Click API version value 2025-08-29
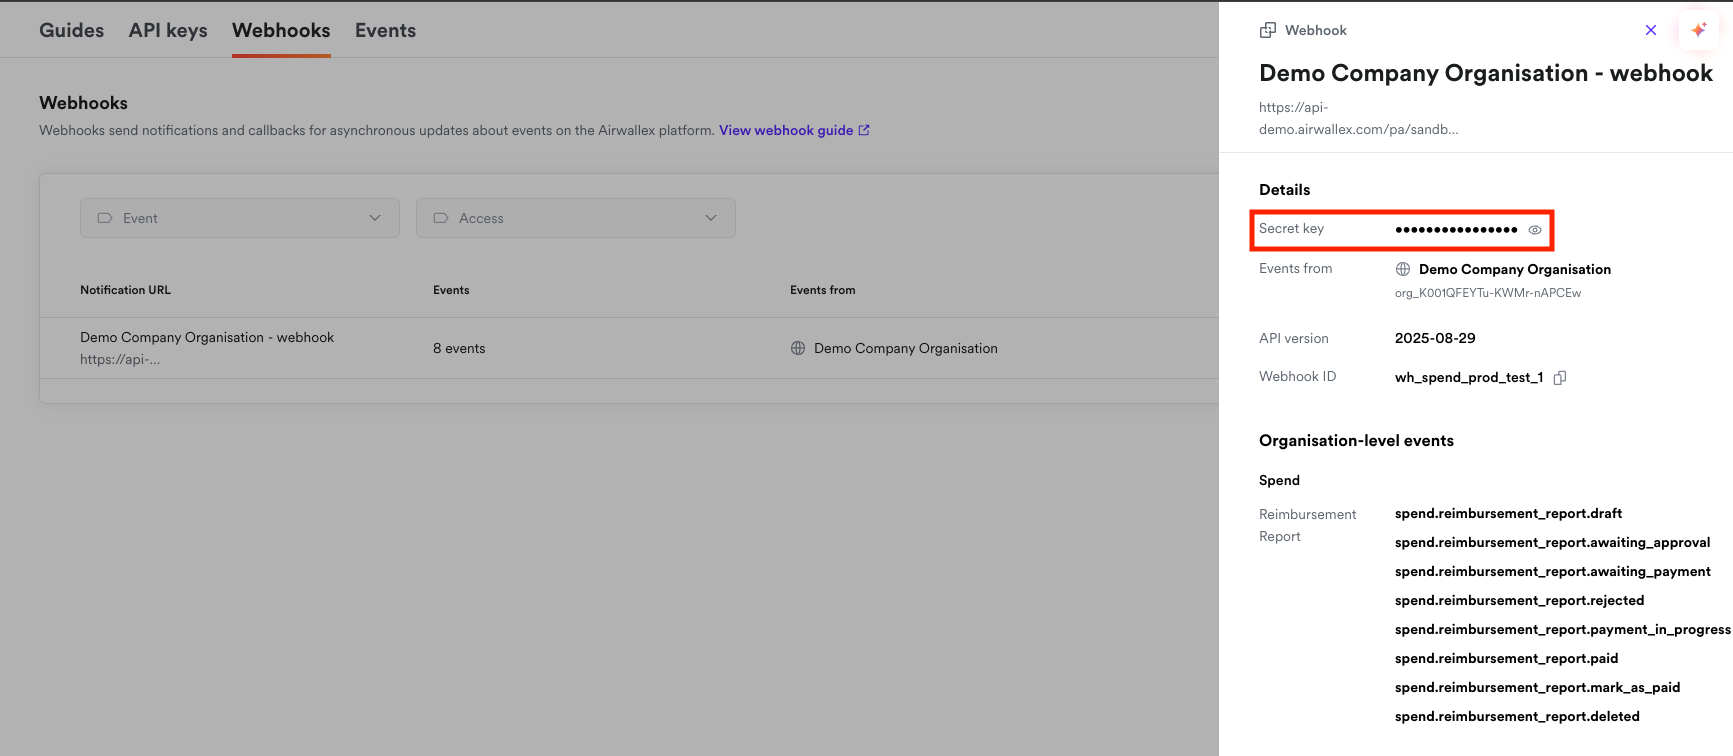Image resolution: width=1733 pixels, height=756 pixels. point(1435,338)
